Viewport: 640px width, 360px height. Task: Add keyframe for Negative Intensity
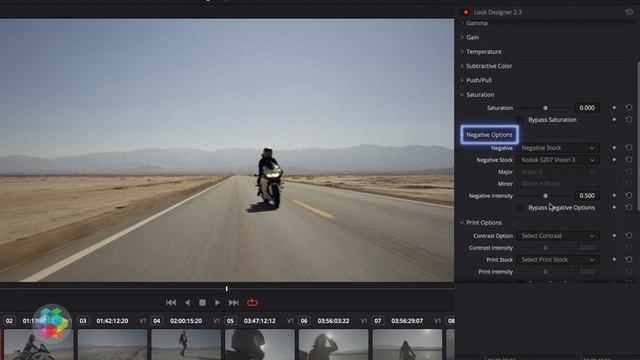(614, 196)
